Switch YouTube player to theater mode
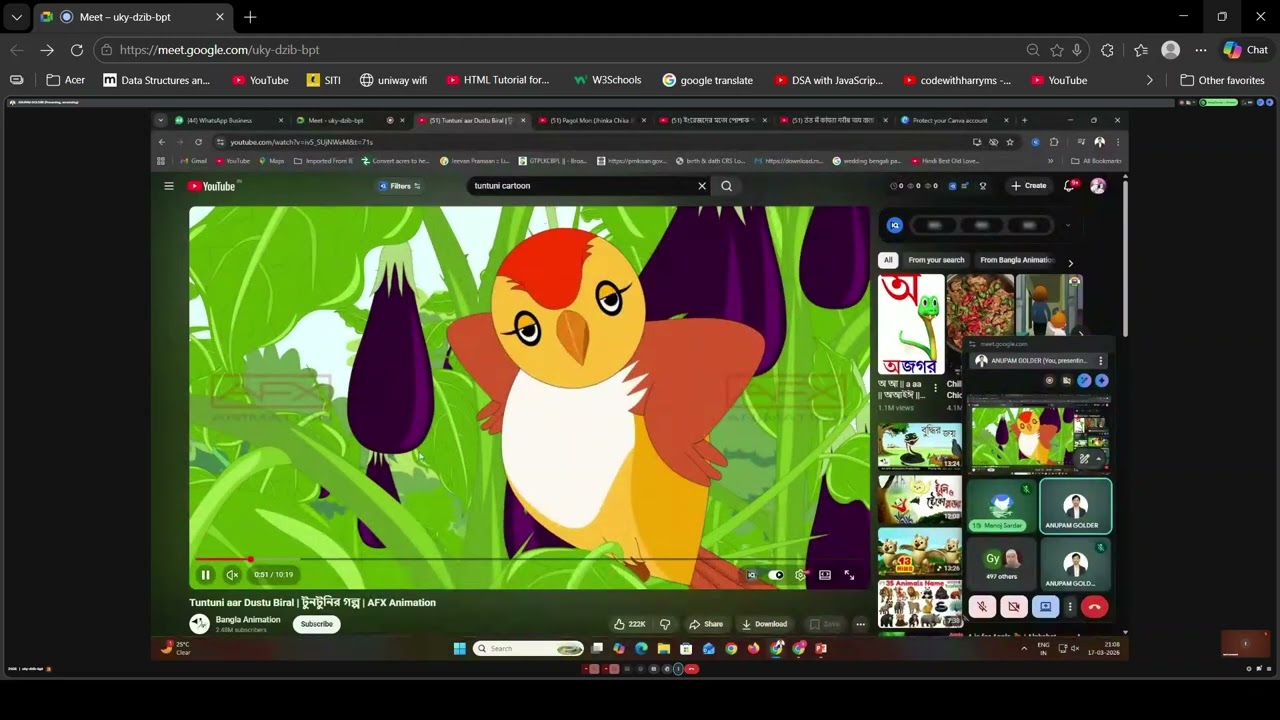Screen dimensions: 1280x720 [825, 575]
